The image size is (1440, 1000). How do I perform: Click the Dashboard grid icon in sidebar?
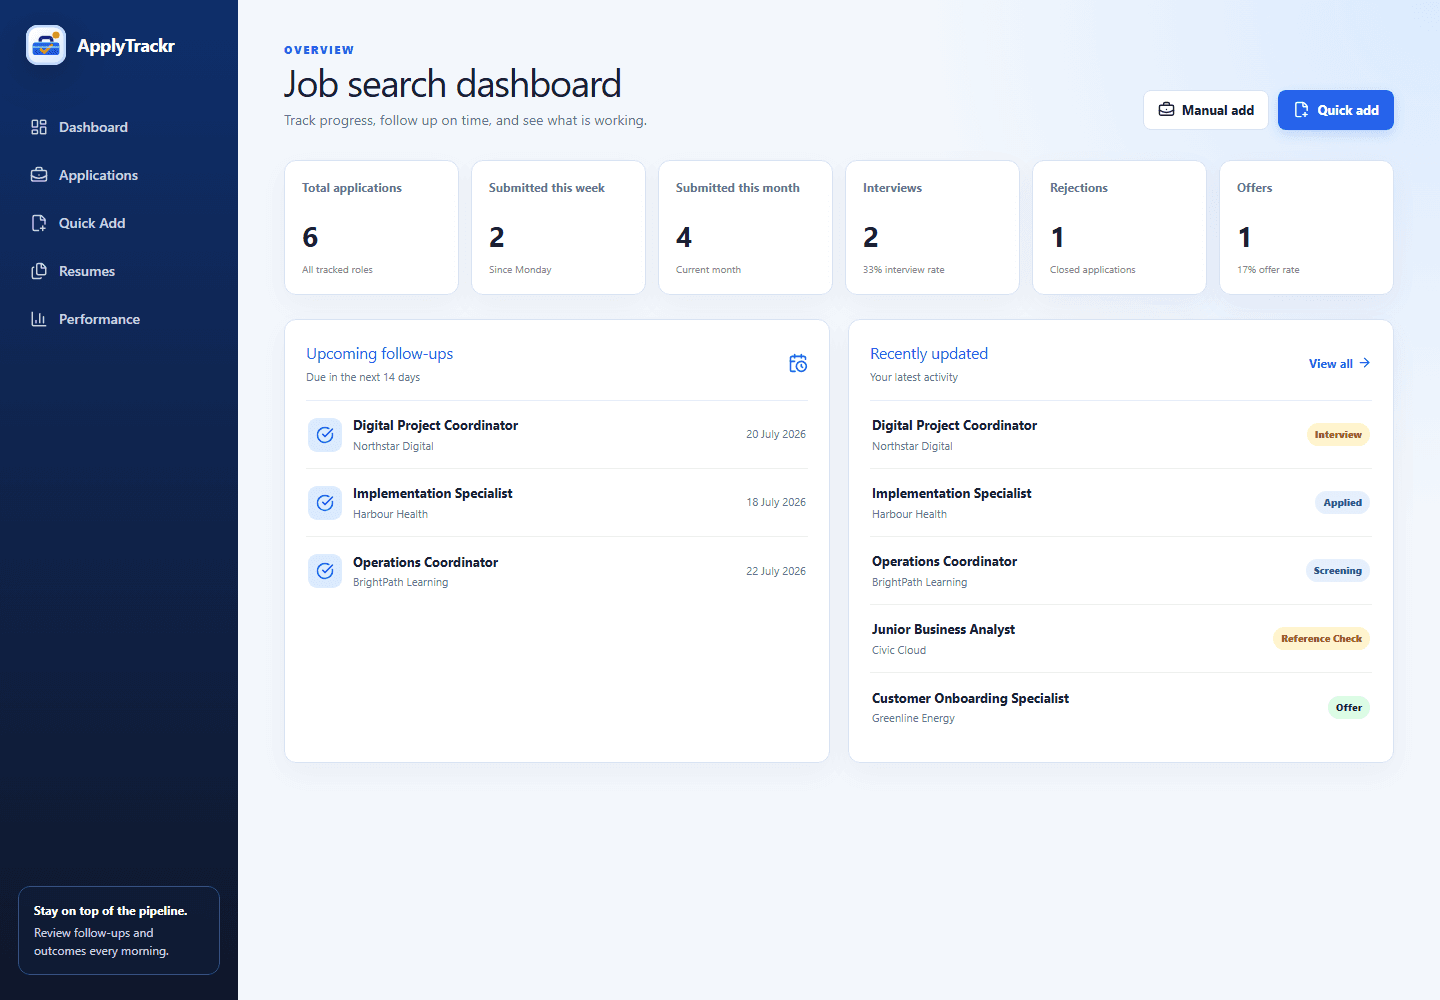[39, 127]
